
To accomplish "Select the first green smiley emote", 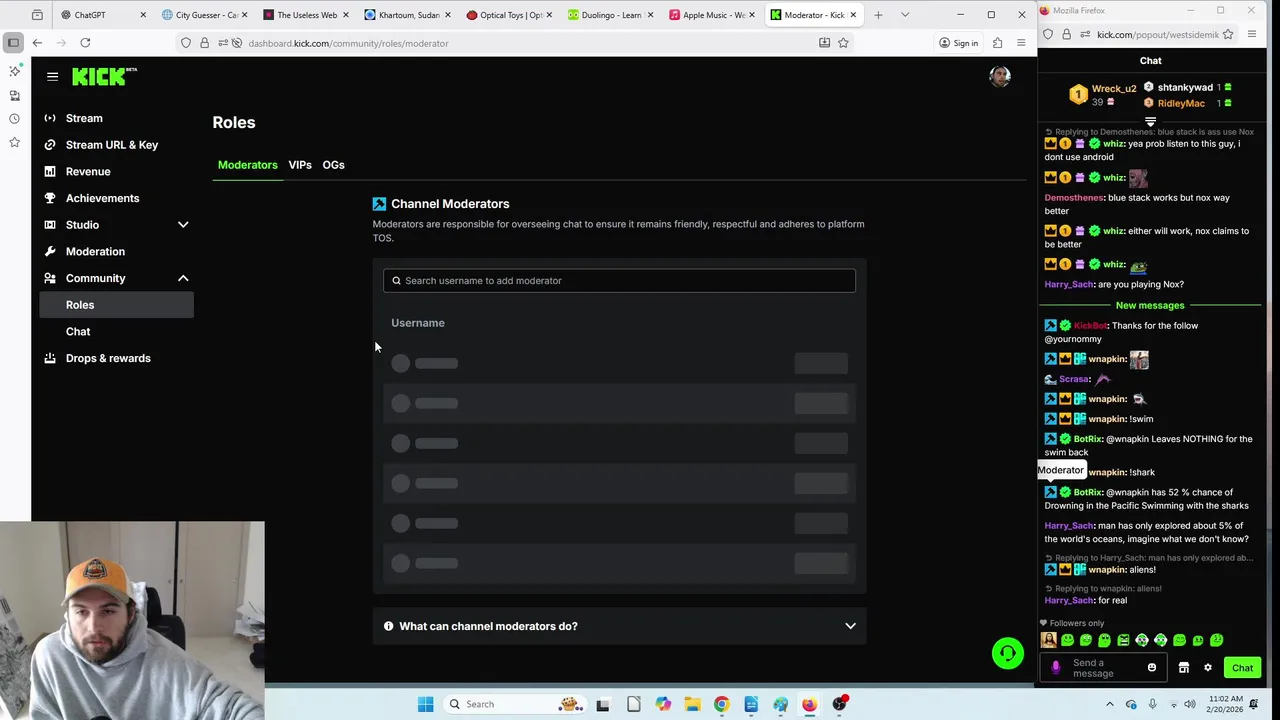I will (x=1067, y=640).
